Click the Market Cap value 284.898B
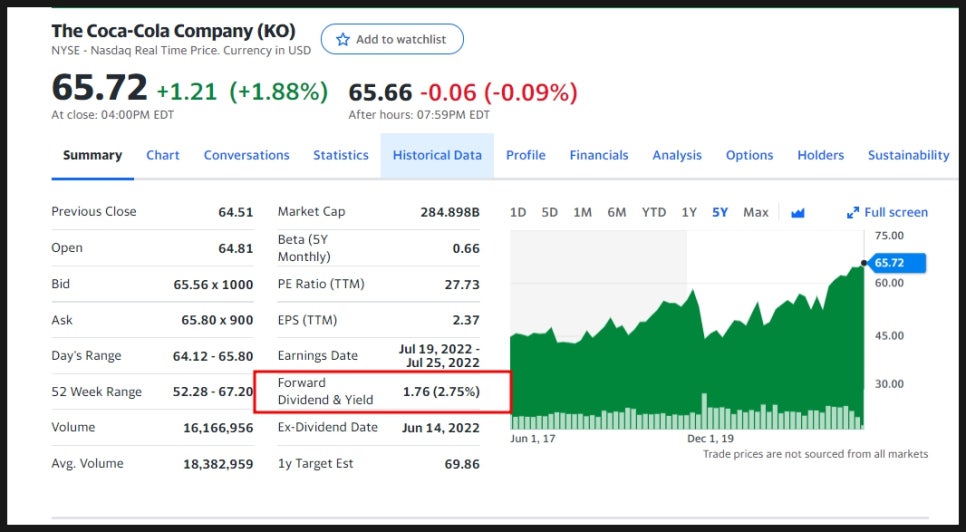The height and width of the screenshot is (532, 966). (450, 212)
